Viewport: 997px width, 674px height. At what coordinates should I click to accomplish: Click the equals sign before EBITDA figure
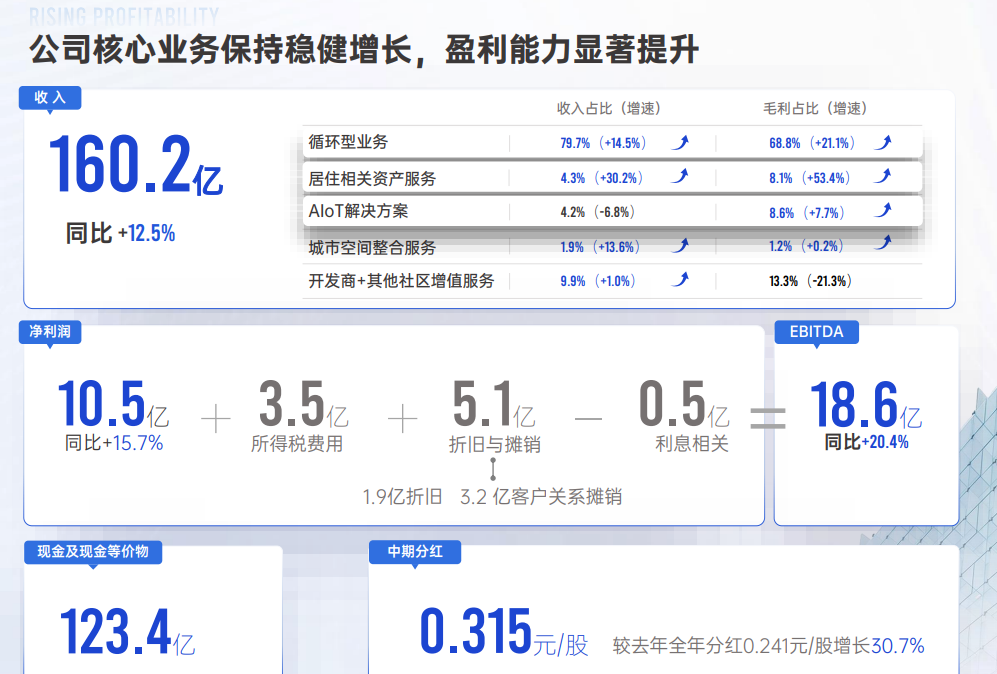click(x=767, y=418)
